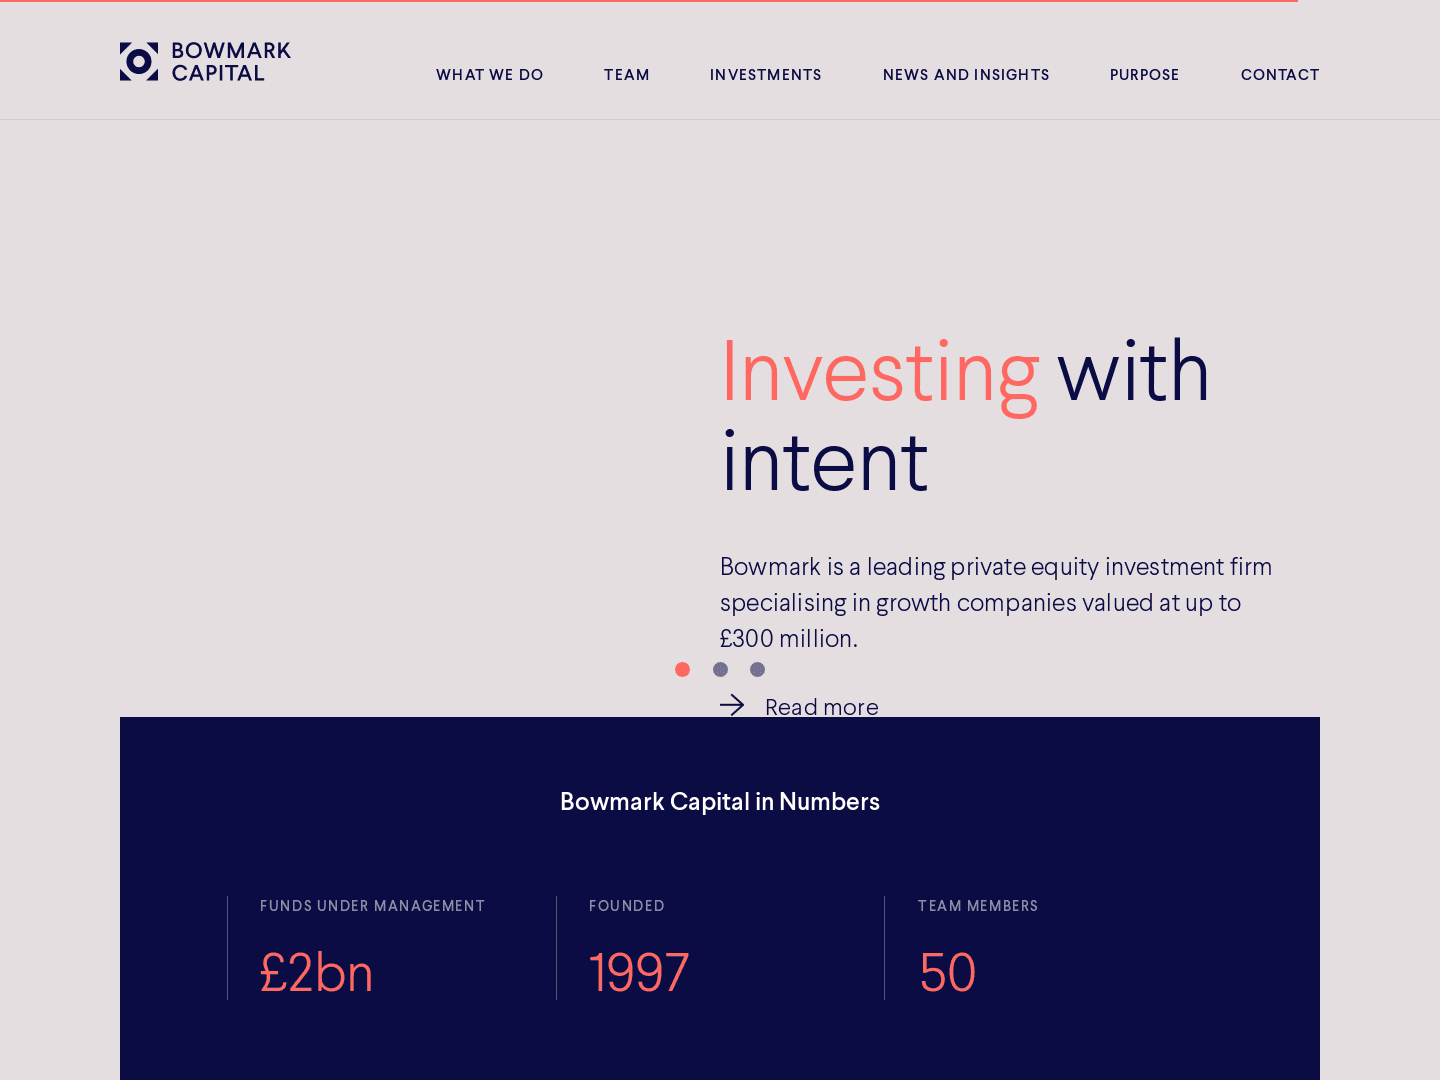Select the INVESTMENTS navigation link
The width and height of the screenshot is (1440, 1080).
tap(765, 74)
